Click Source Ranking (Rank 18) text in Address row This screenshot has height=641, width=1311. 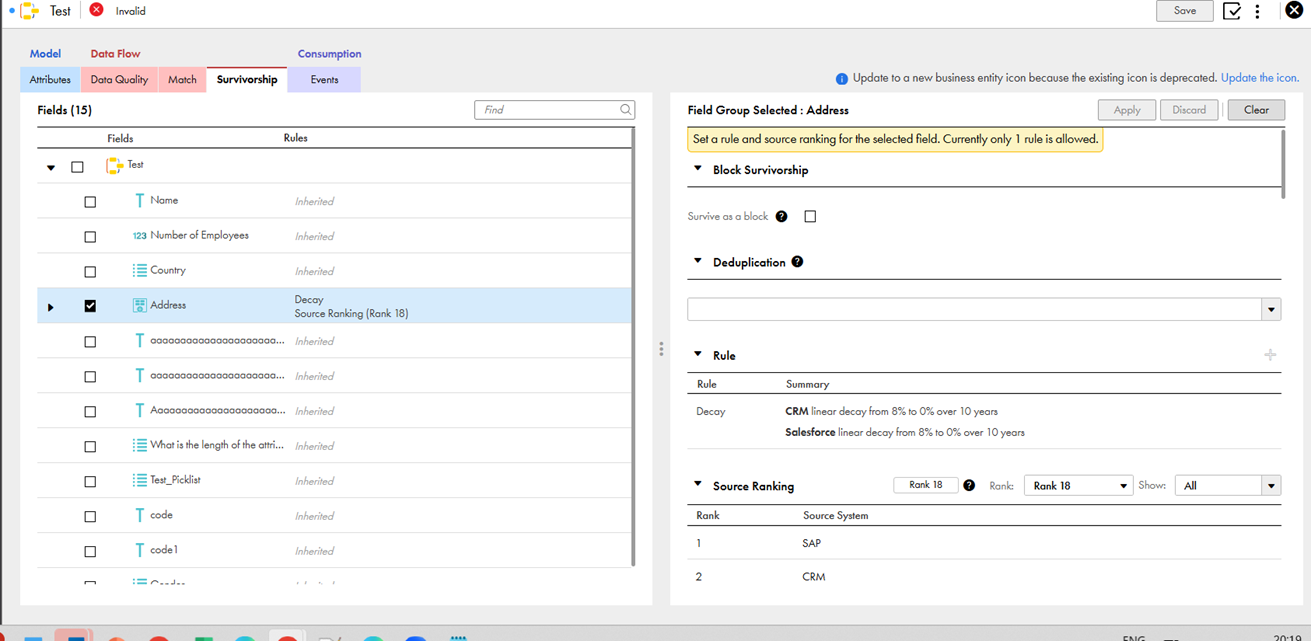pyautogui.click(x=351, y=314)
